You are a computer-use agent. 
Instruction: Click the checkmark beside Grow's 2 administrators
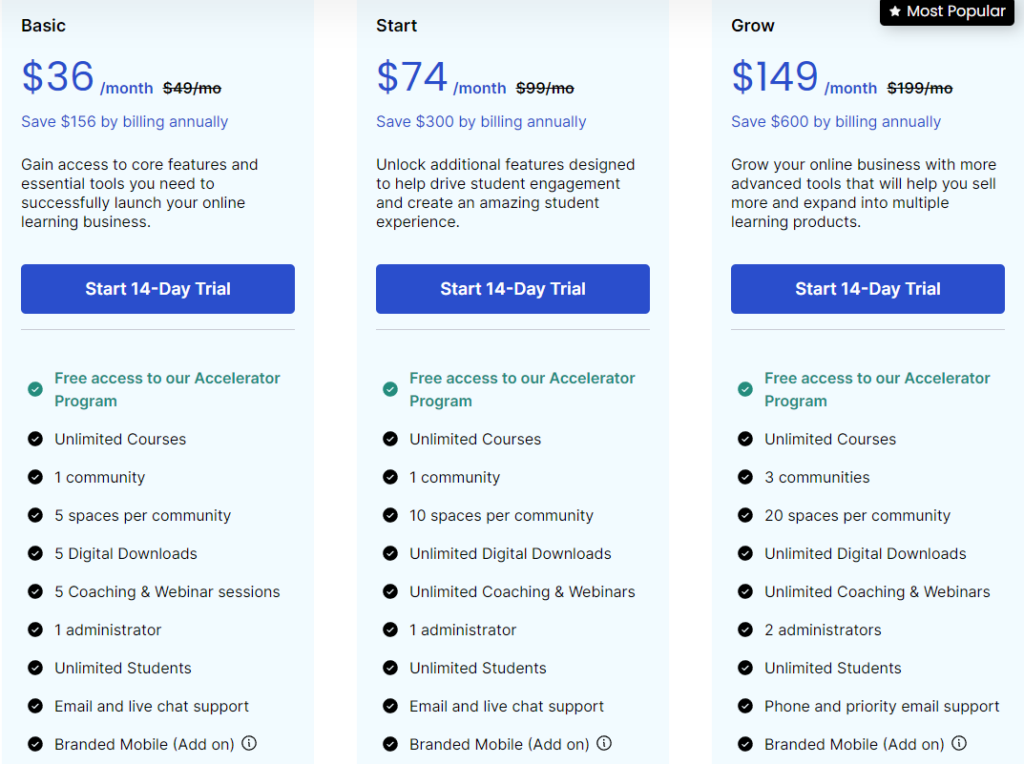click(x=745, y=630)
